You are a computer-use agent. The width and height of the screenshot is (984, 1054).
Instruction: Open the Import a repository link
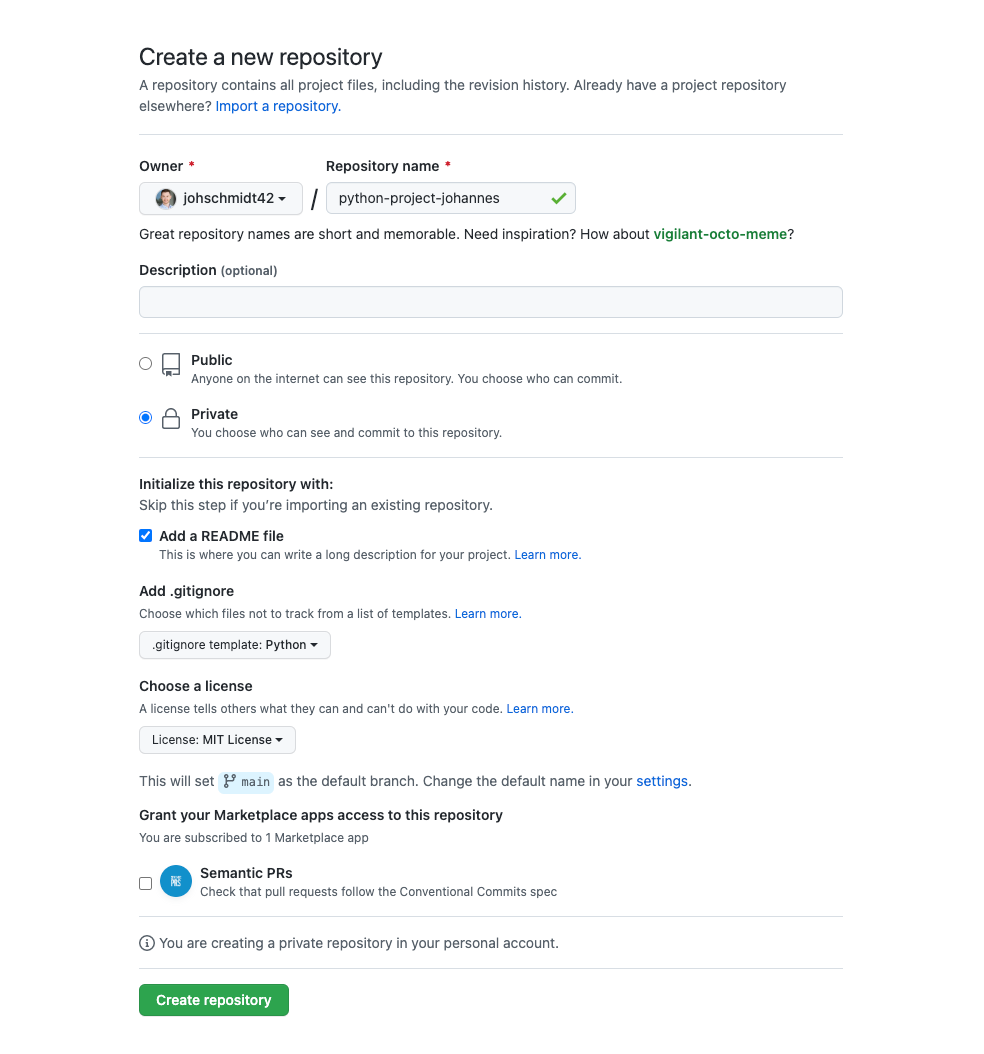[277, 106]
